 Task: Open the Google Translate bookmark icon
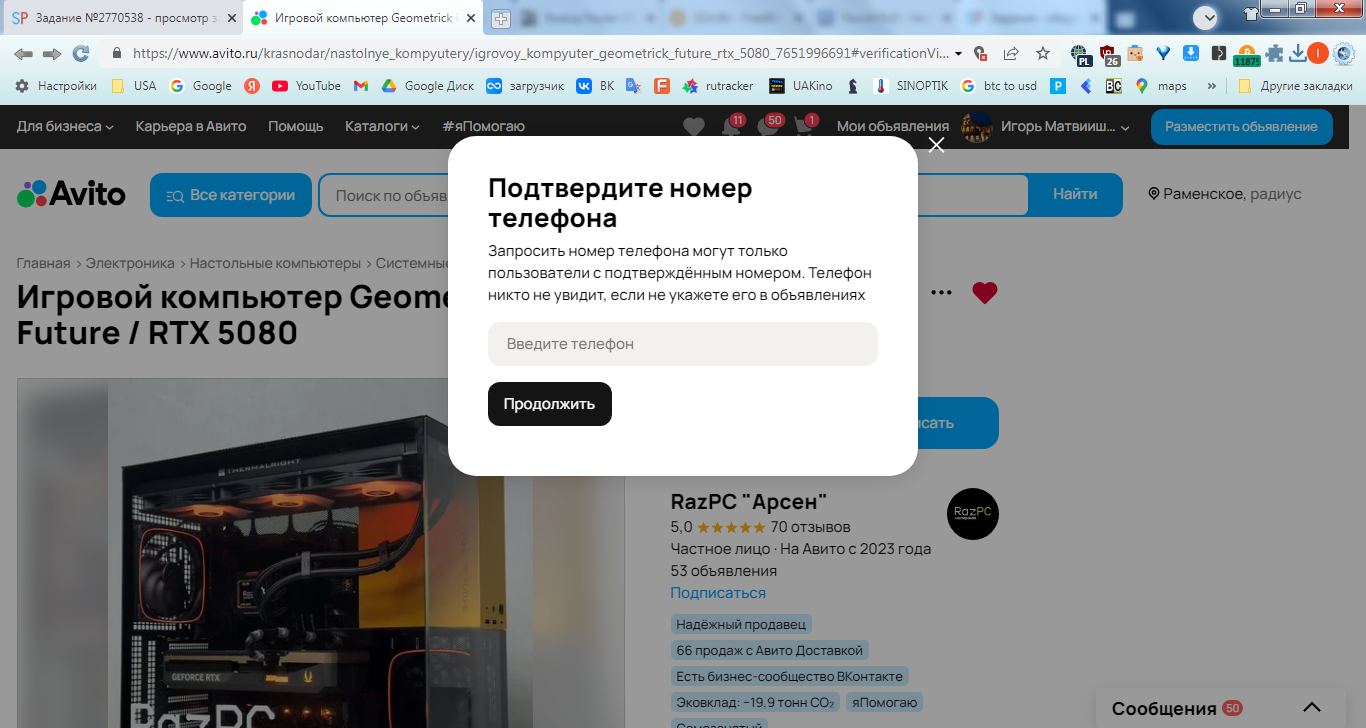pos(633,86)
